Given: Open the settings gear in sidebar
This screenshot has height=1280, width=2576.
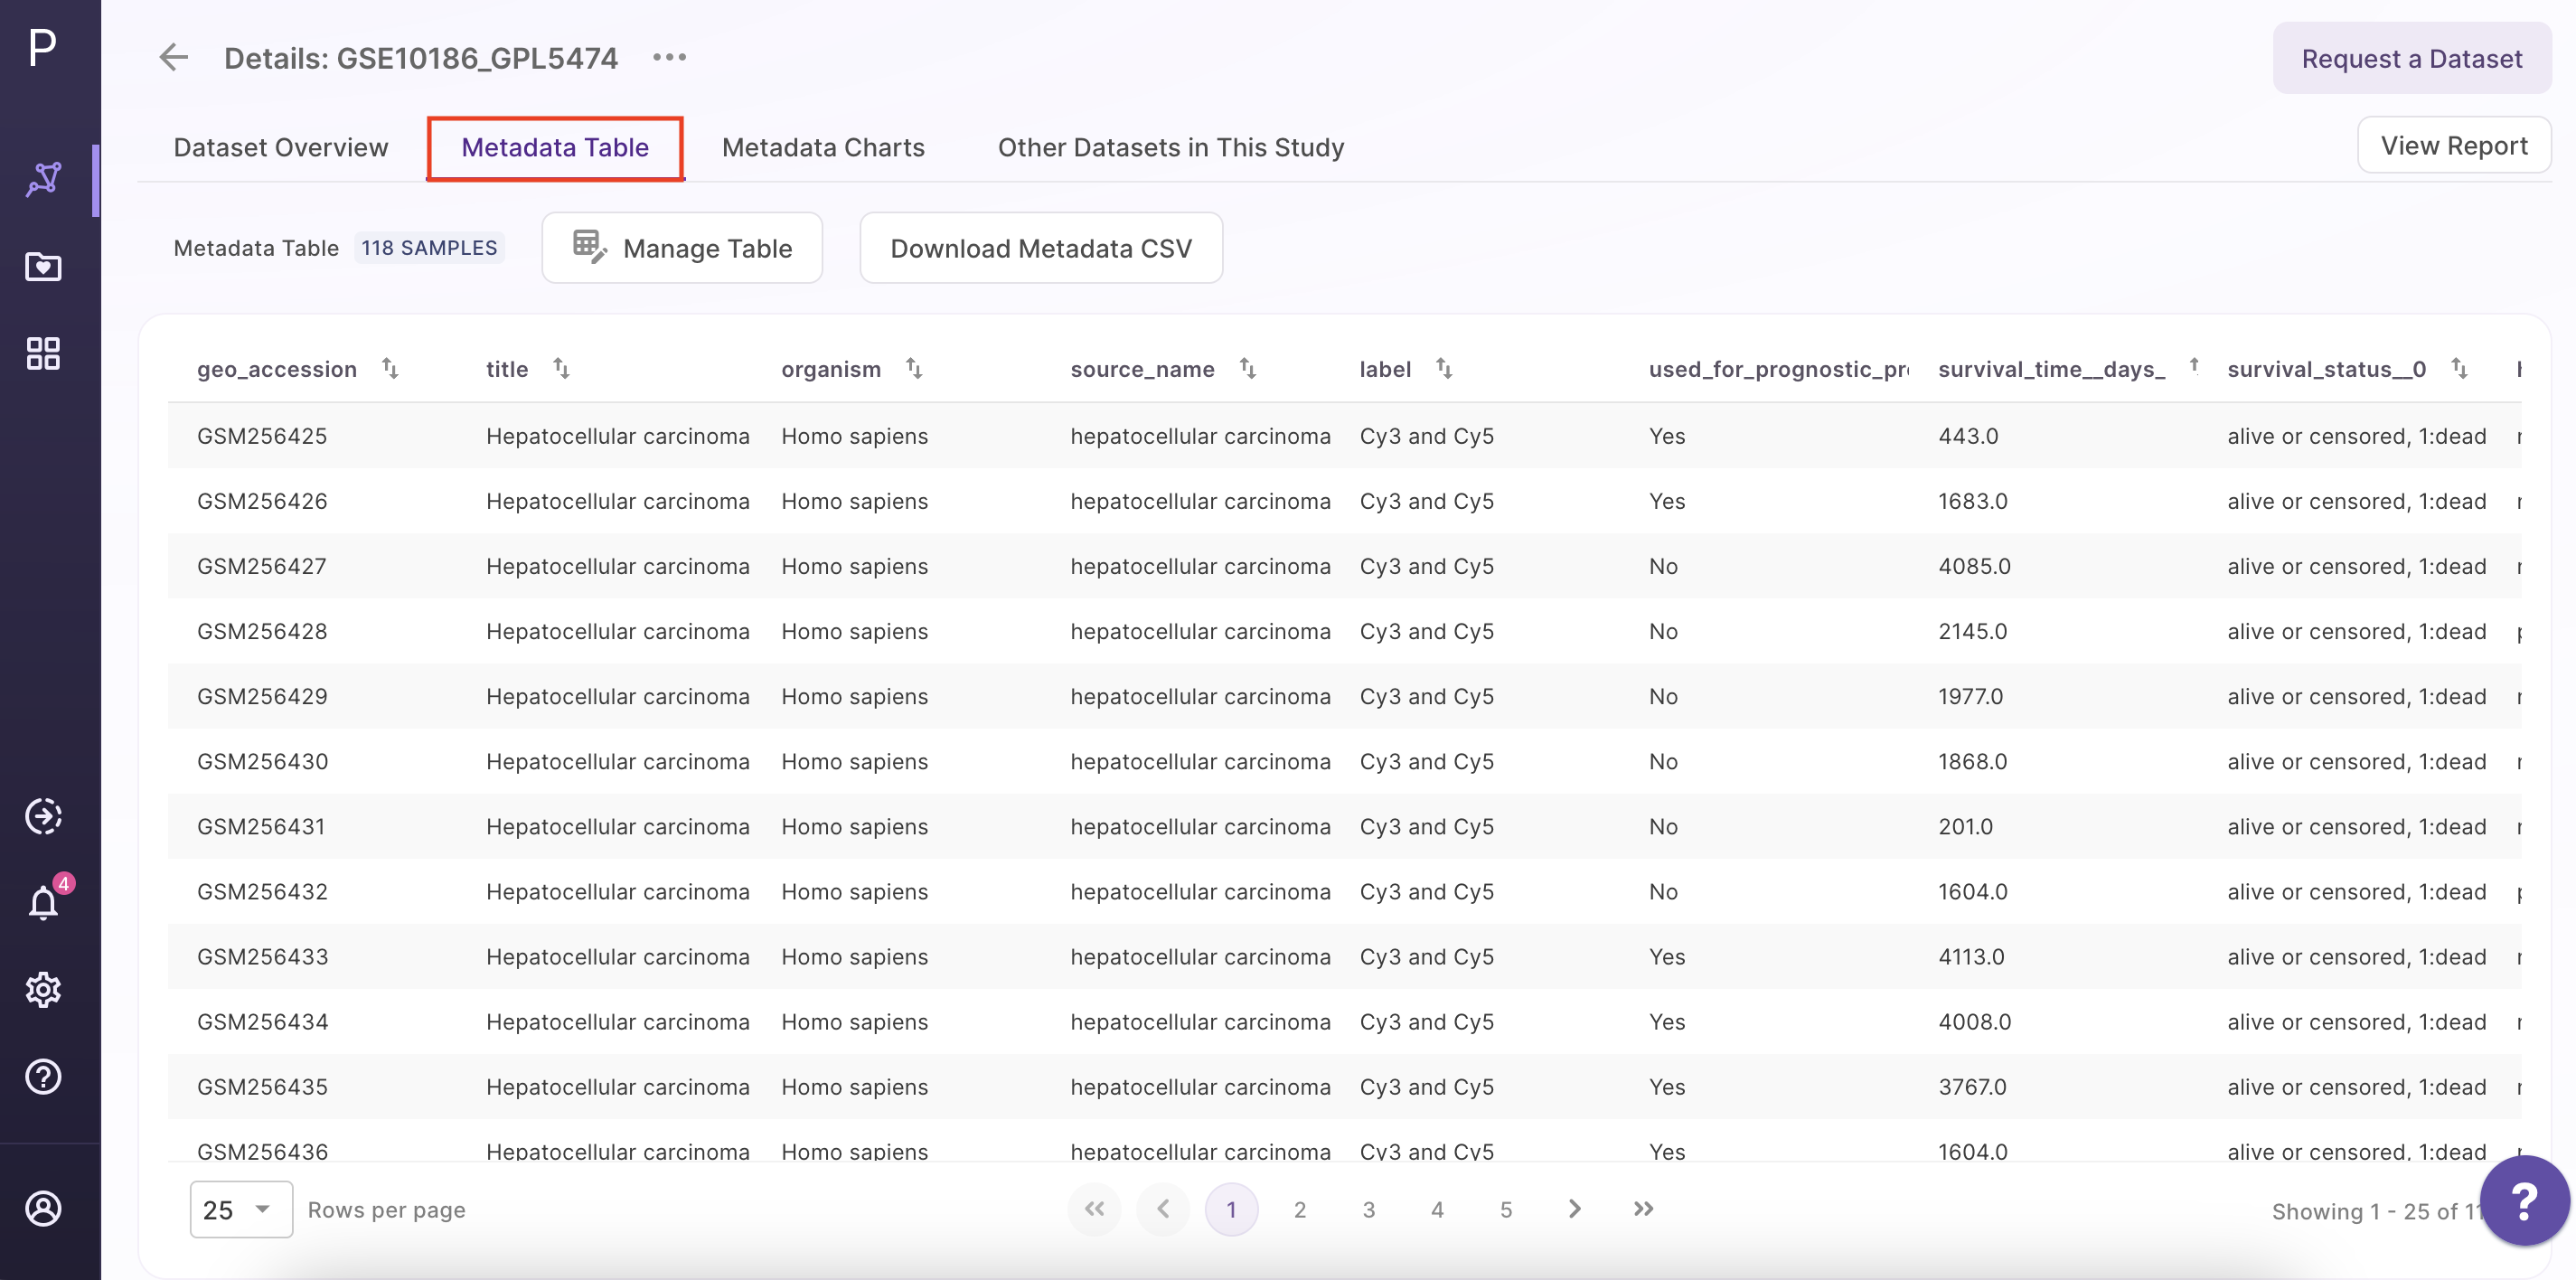Looking at the screenshot, I should [44, 990].
